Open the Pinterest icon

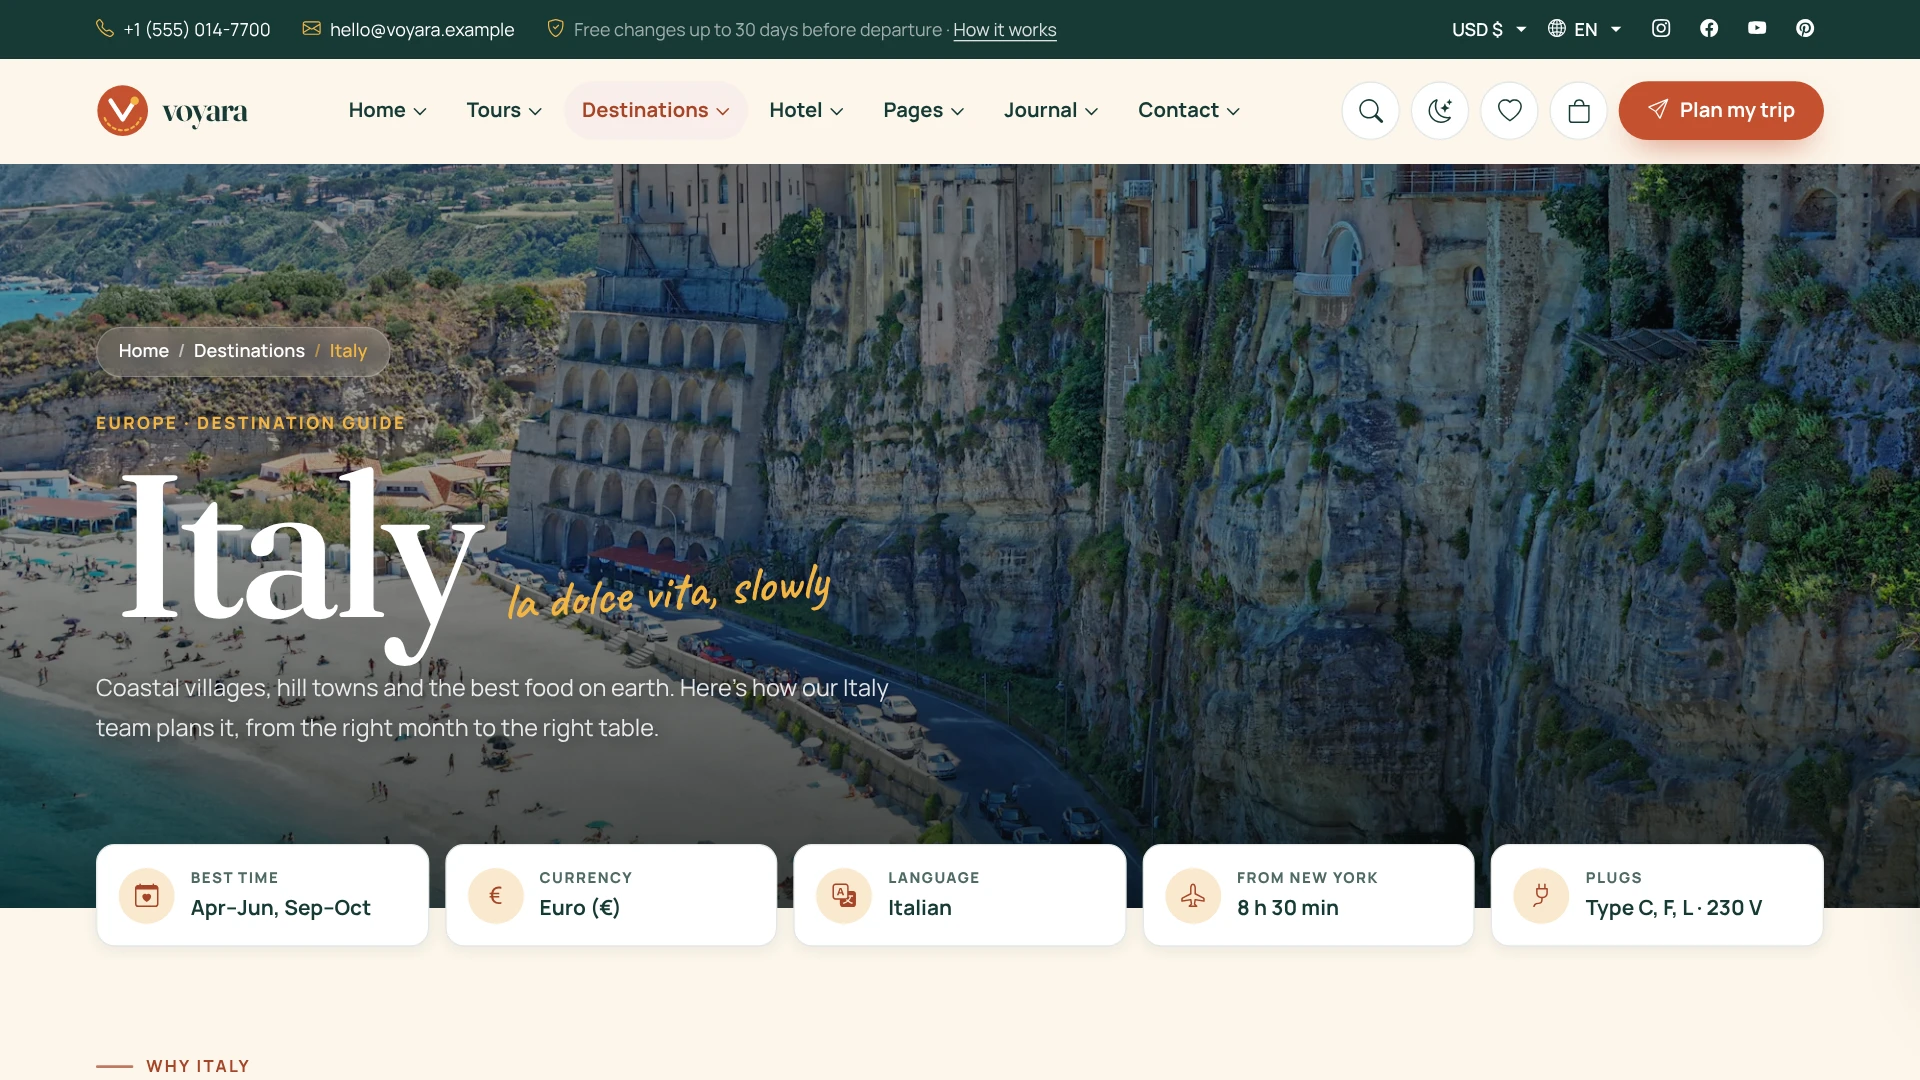pyautogui.click(x=1805, y=29)
